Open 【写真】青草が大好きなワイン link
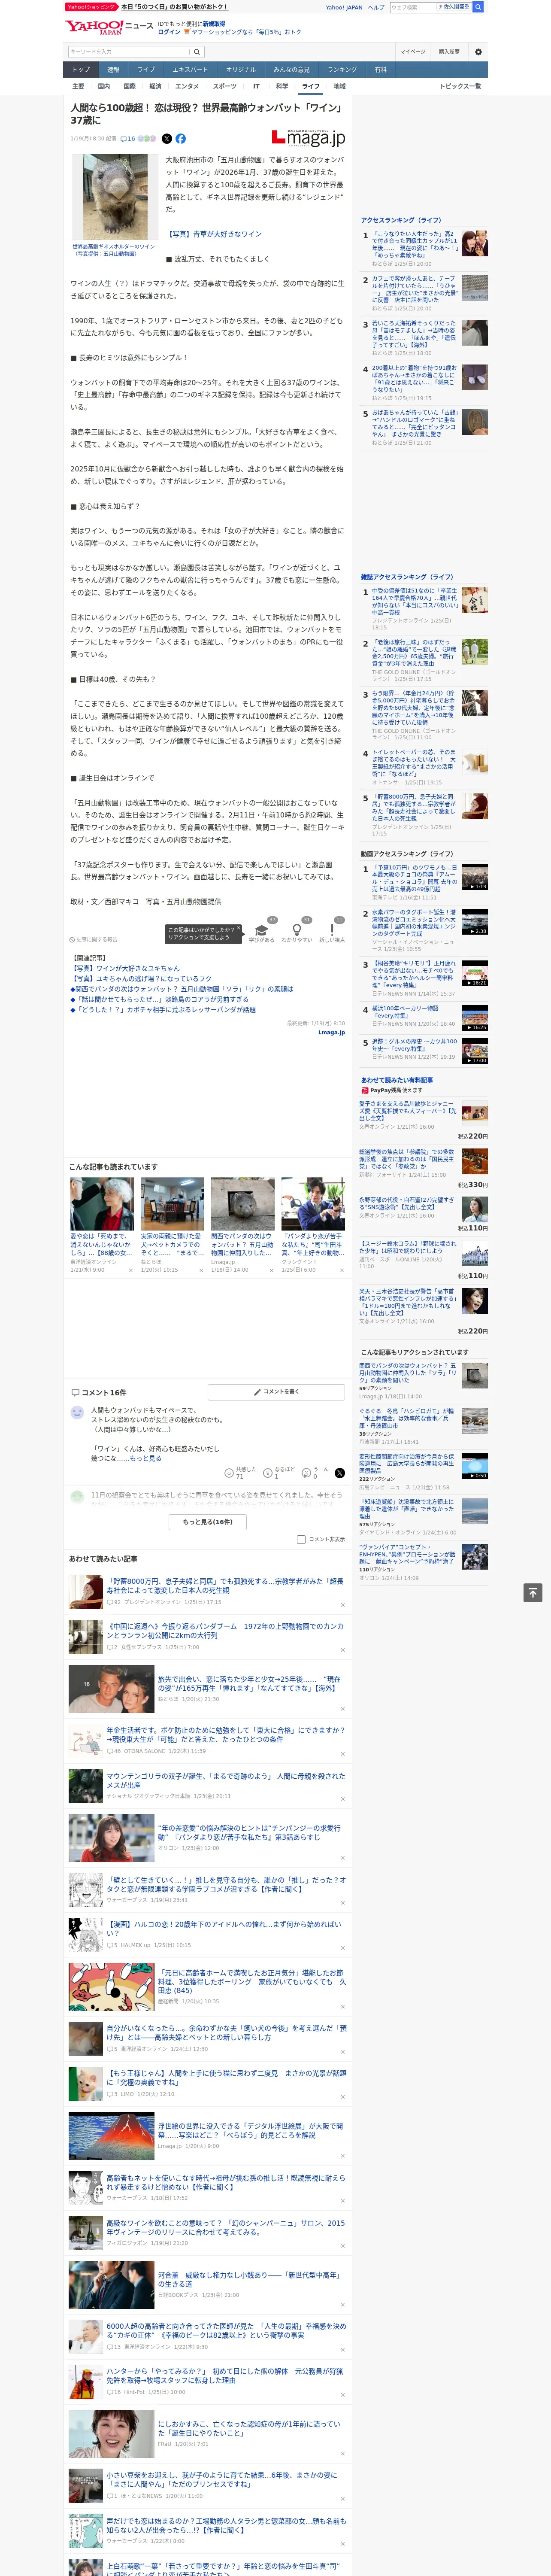This screenshot has height=2576, width=551. (x=214, y=234)
